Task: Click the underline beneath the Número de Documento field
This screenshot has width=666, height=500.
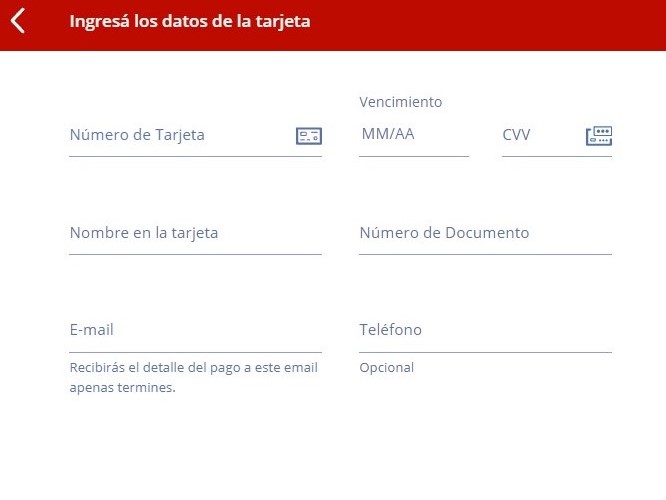Action: tap(485, 254)
